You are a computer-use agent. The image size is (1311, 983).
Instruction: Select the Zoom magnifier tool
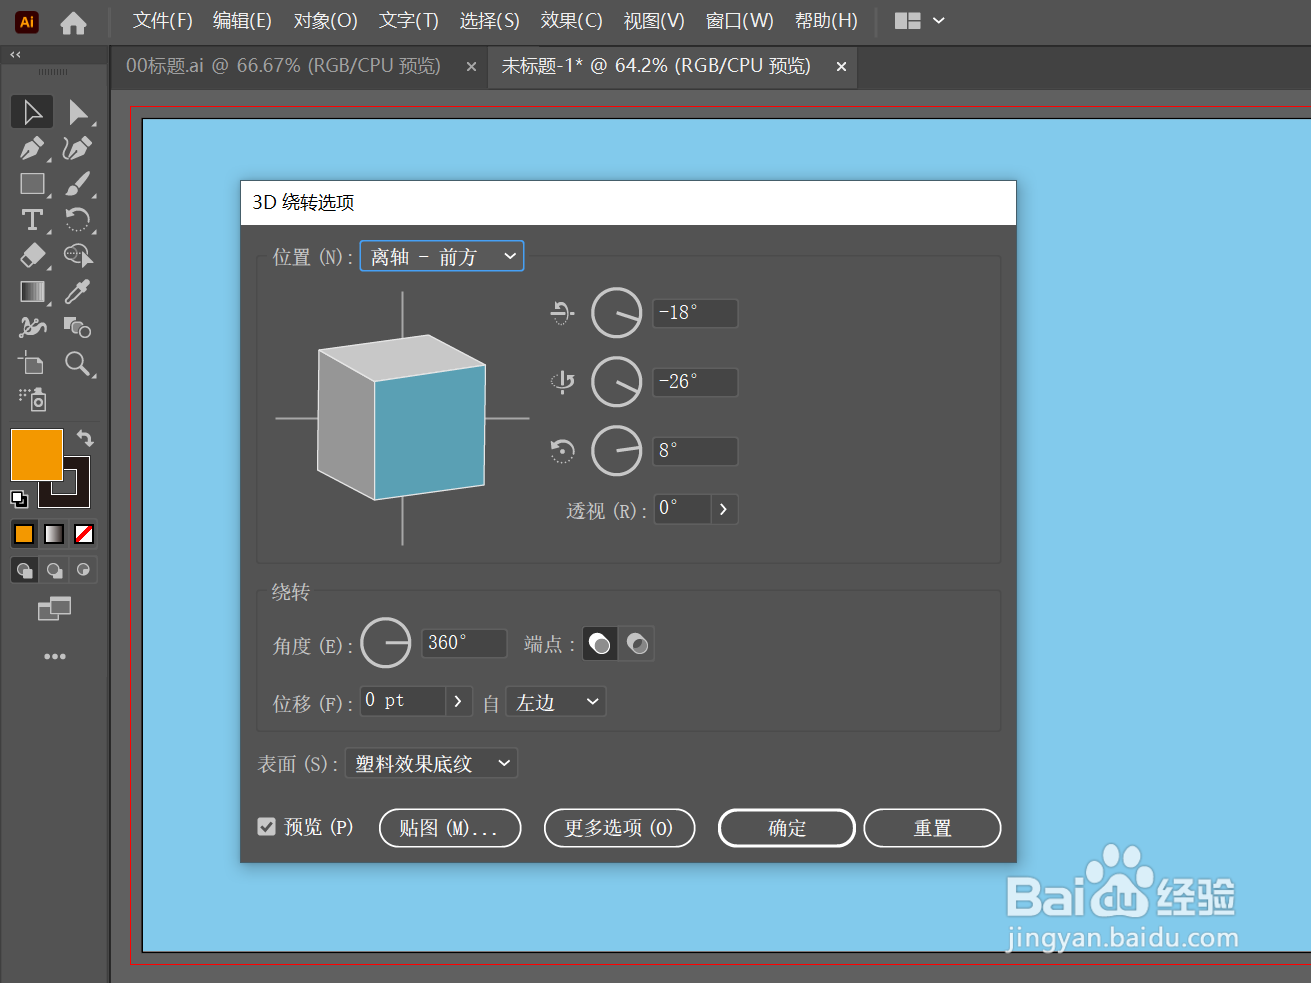tap(77, 363)
